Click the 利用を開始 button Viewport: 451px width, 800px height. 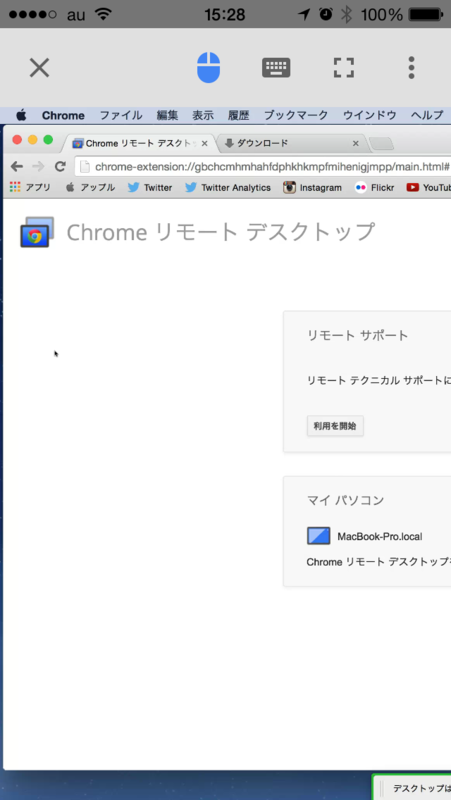click(335, 426)
